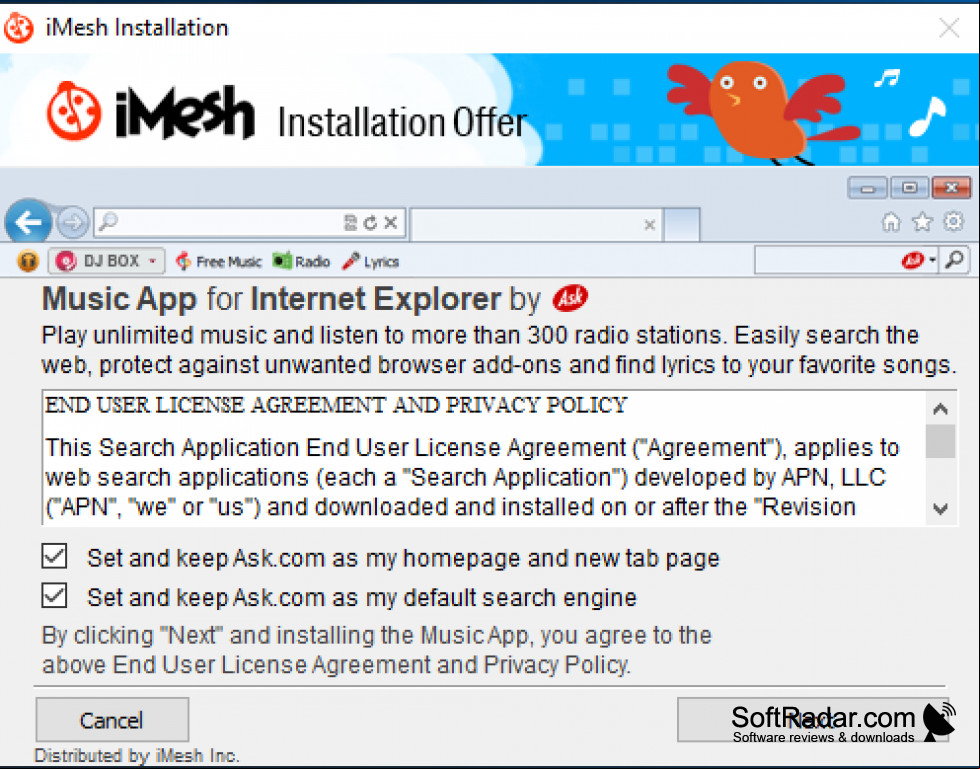Click the browser back arrow button
Viewport: 980px width, 769px height.
click(28, 222)
